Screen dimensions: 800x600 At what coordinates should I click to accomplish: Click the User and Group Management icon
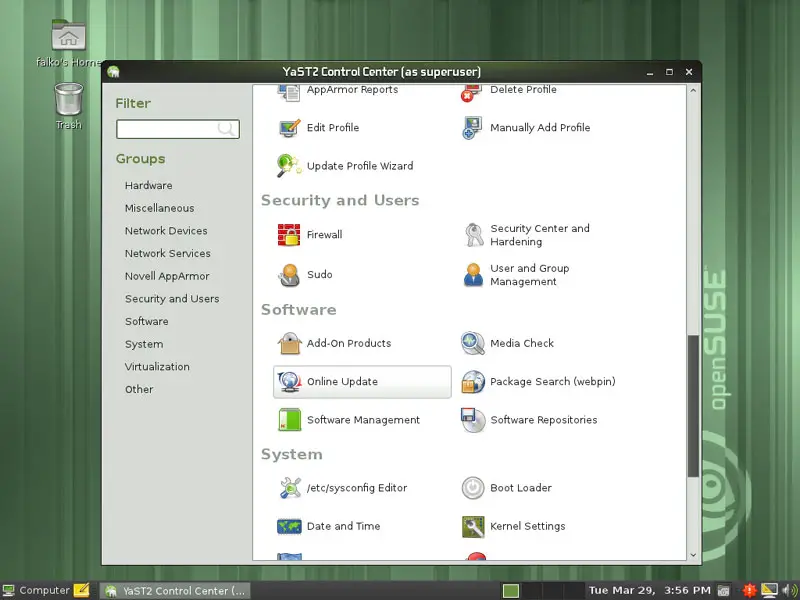pos(473,274)
